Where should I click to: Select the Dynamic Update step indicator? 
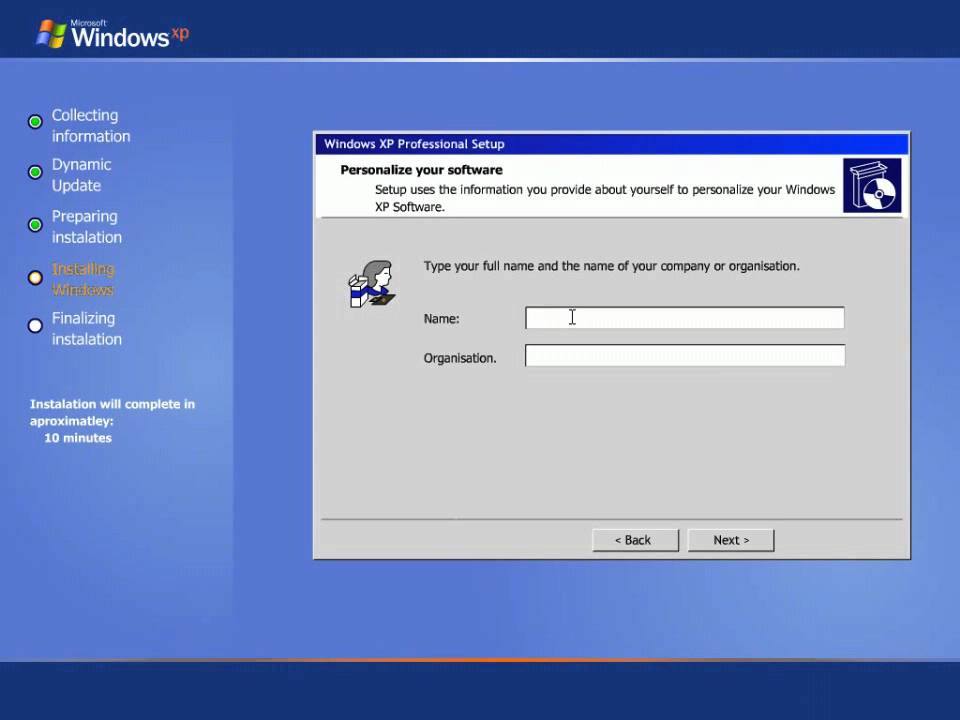[x=36, y=172]
